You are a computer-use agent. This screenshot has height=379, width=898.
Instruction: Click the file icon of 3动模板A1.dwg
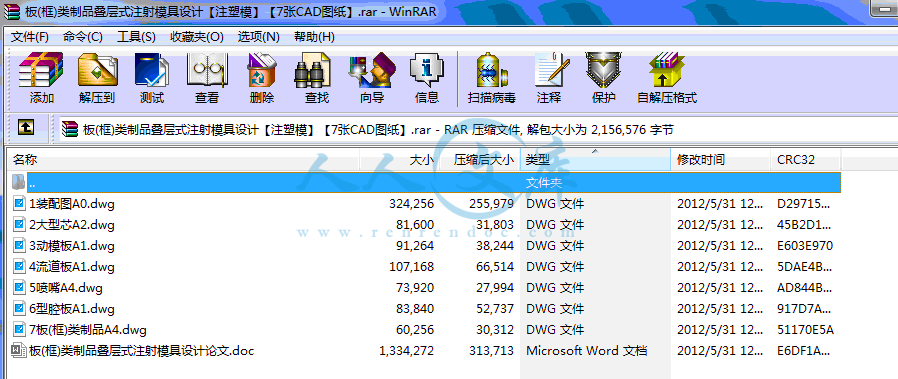pos(19,246)
